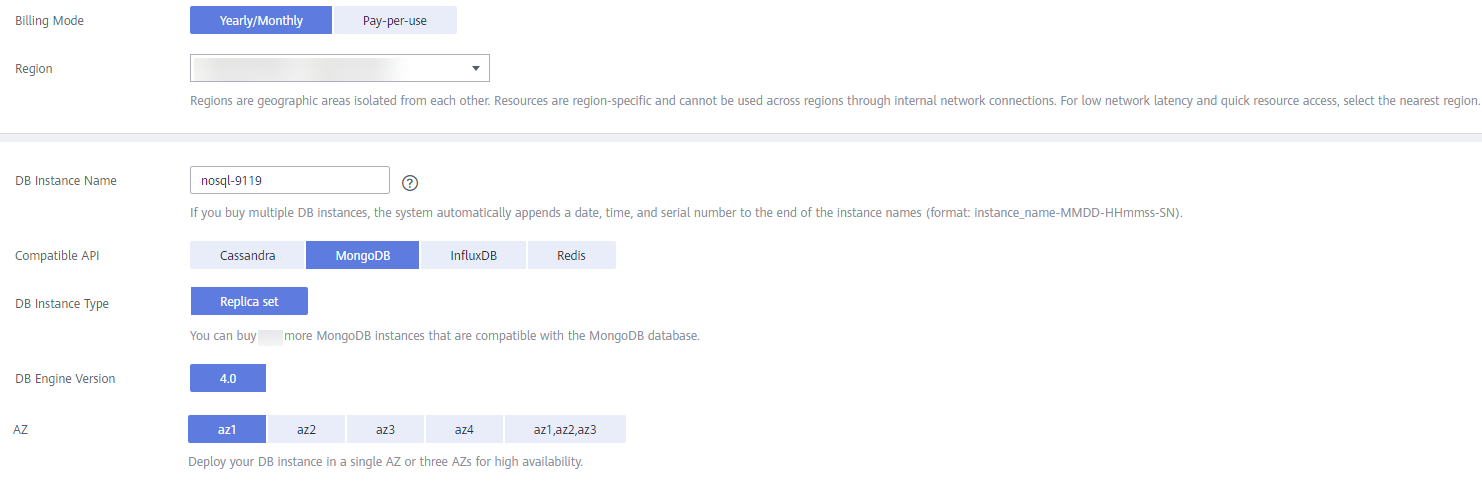Viewport: 1482px width, 481px height.
Task: Open the Region combo box
Action: (340, 68)
